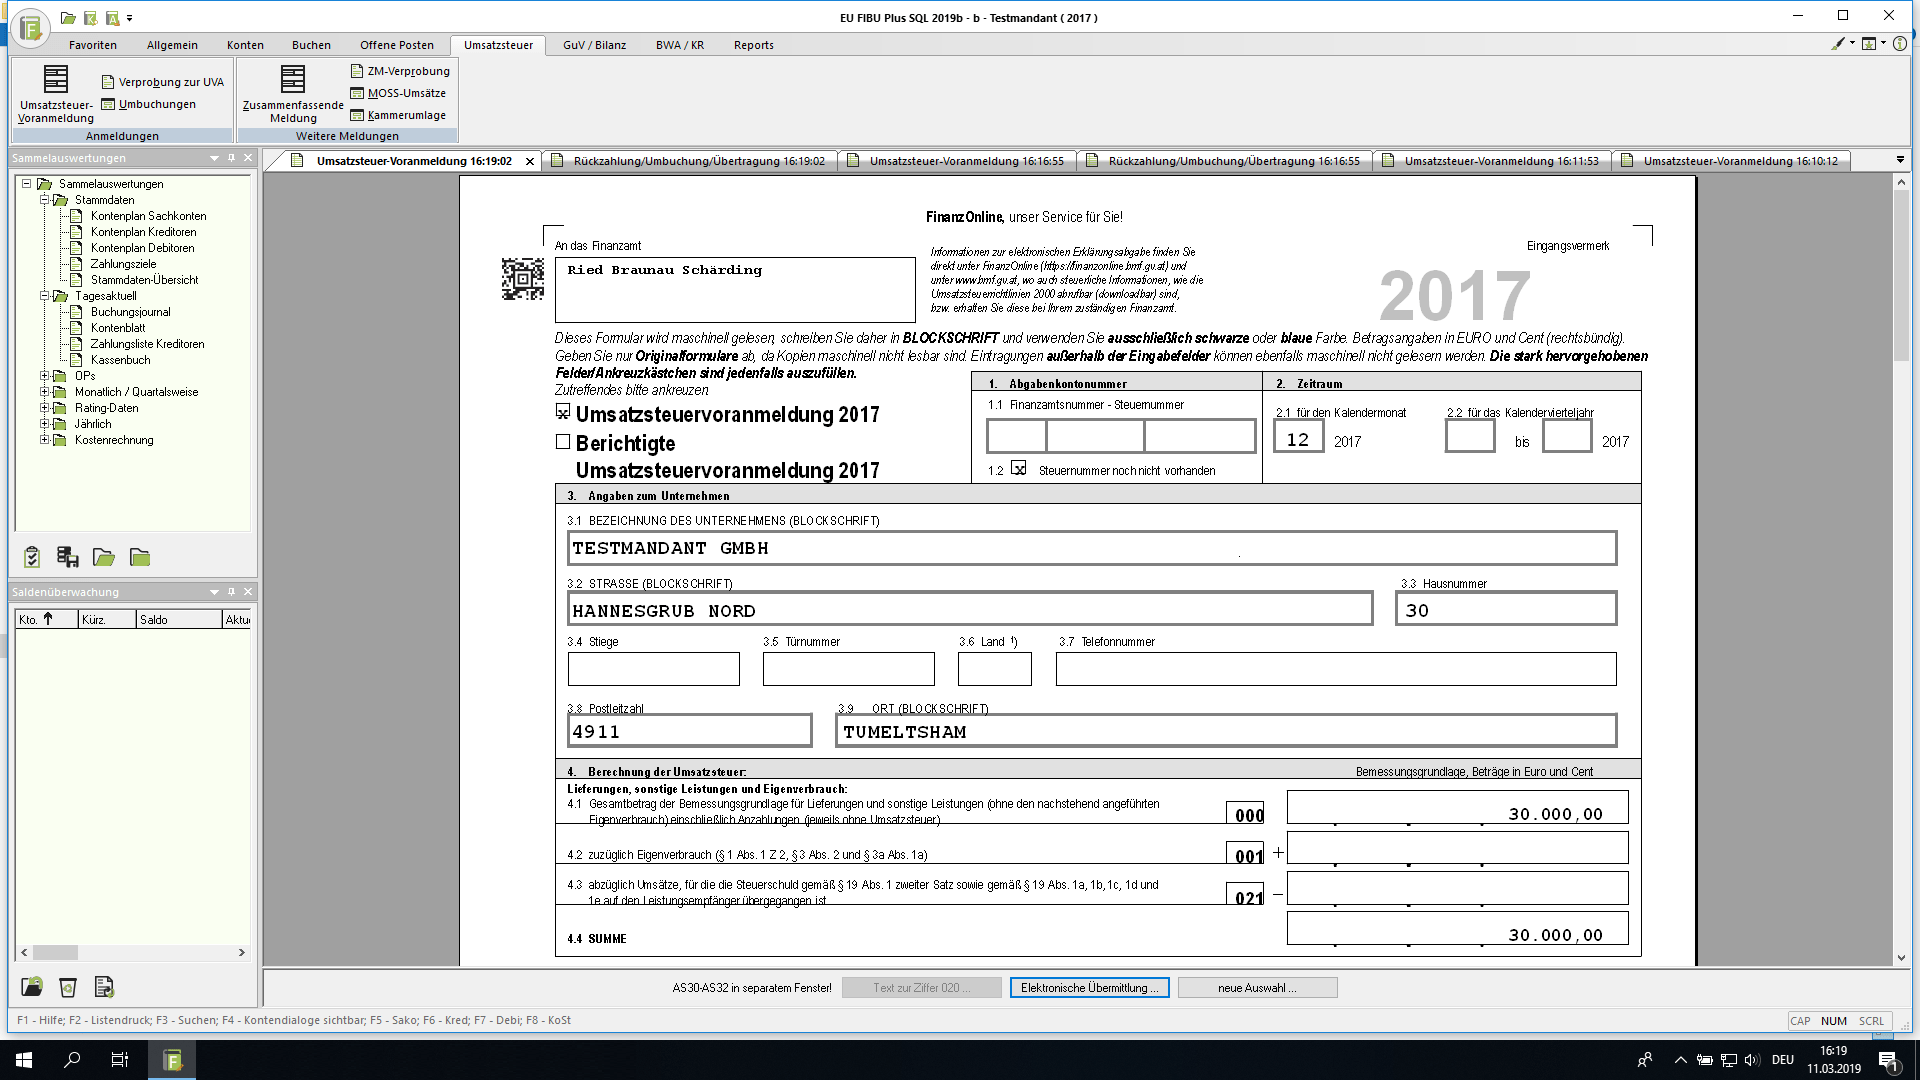
Task: Open the Windows Start menu
Action: tap(24, 1060)
